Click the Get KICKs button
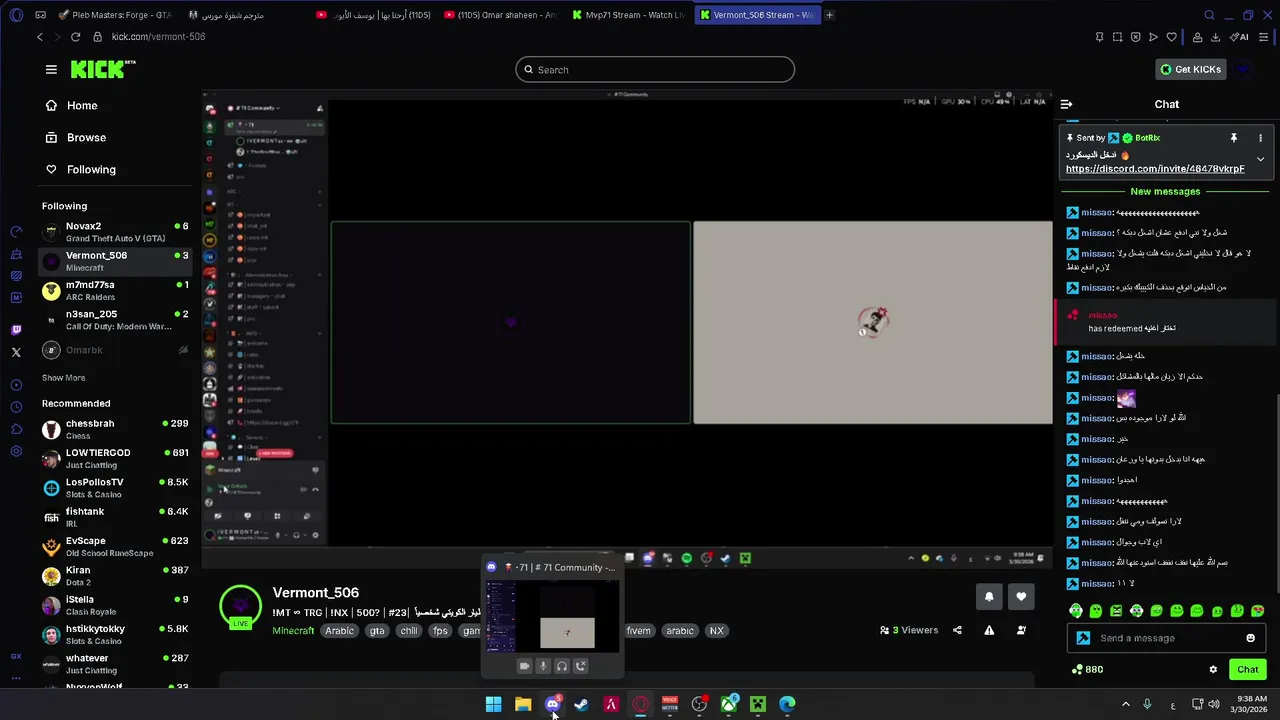The height and width of the screenshot is (720, 1280). (1190, 69)
